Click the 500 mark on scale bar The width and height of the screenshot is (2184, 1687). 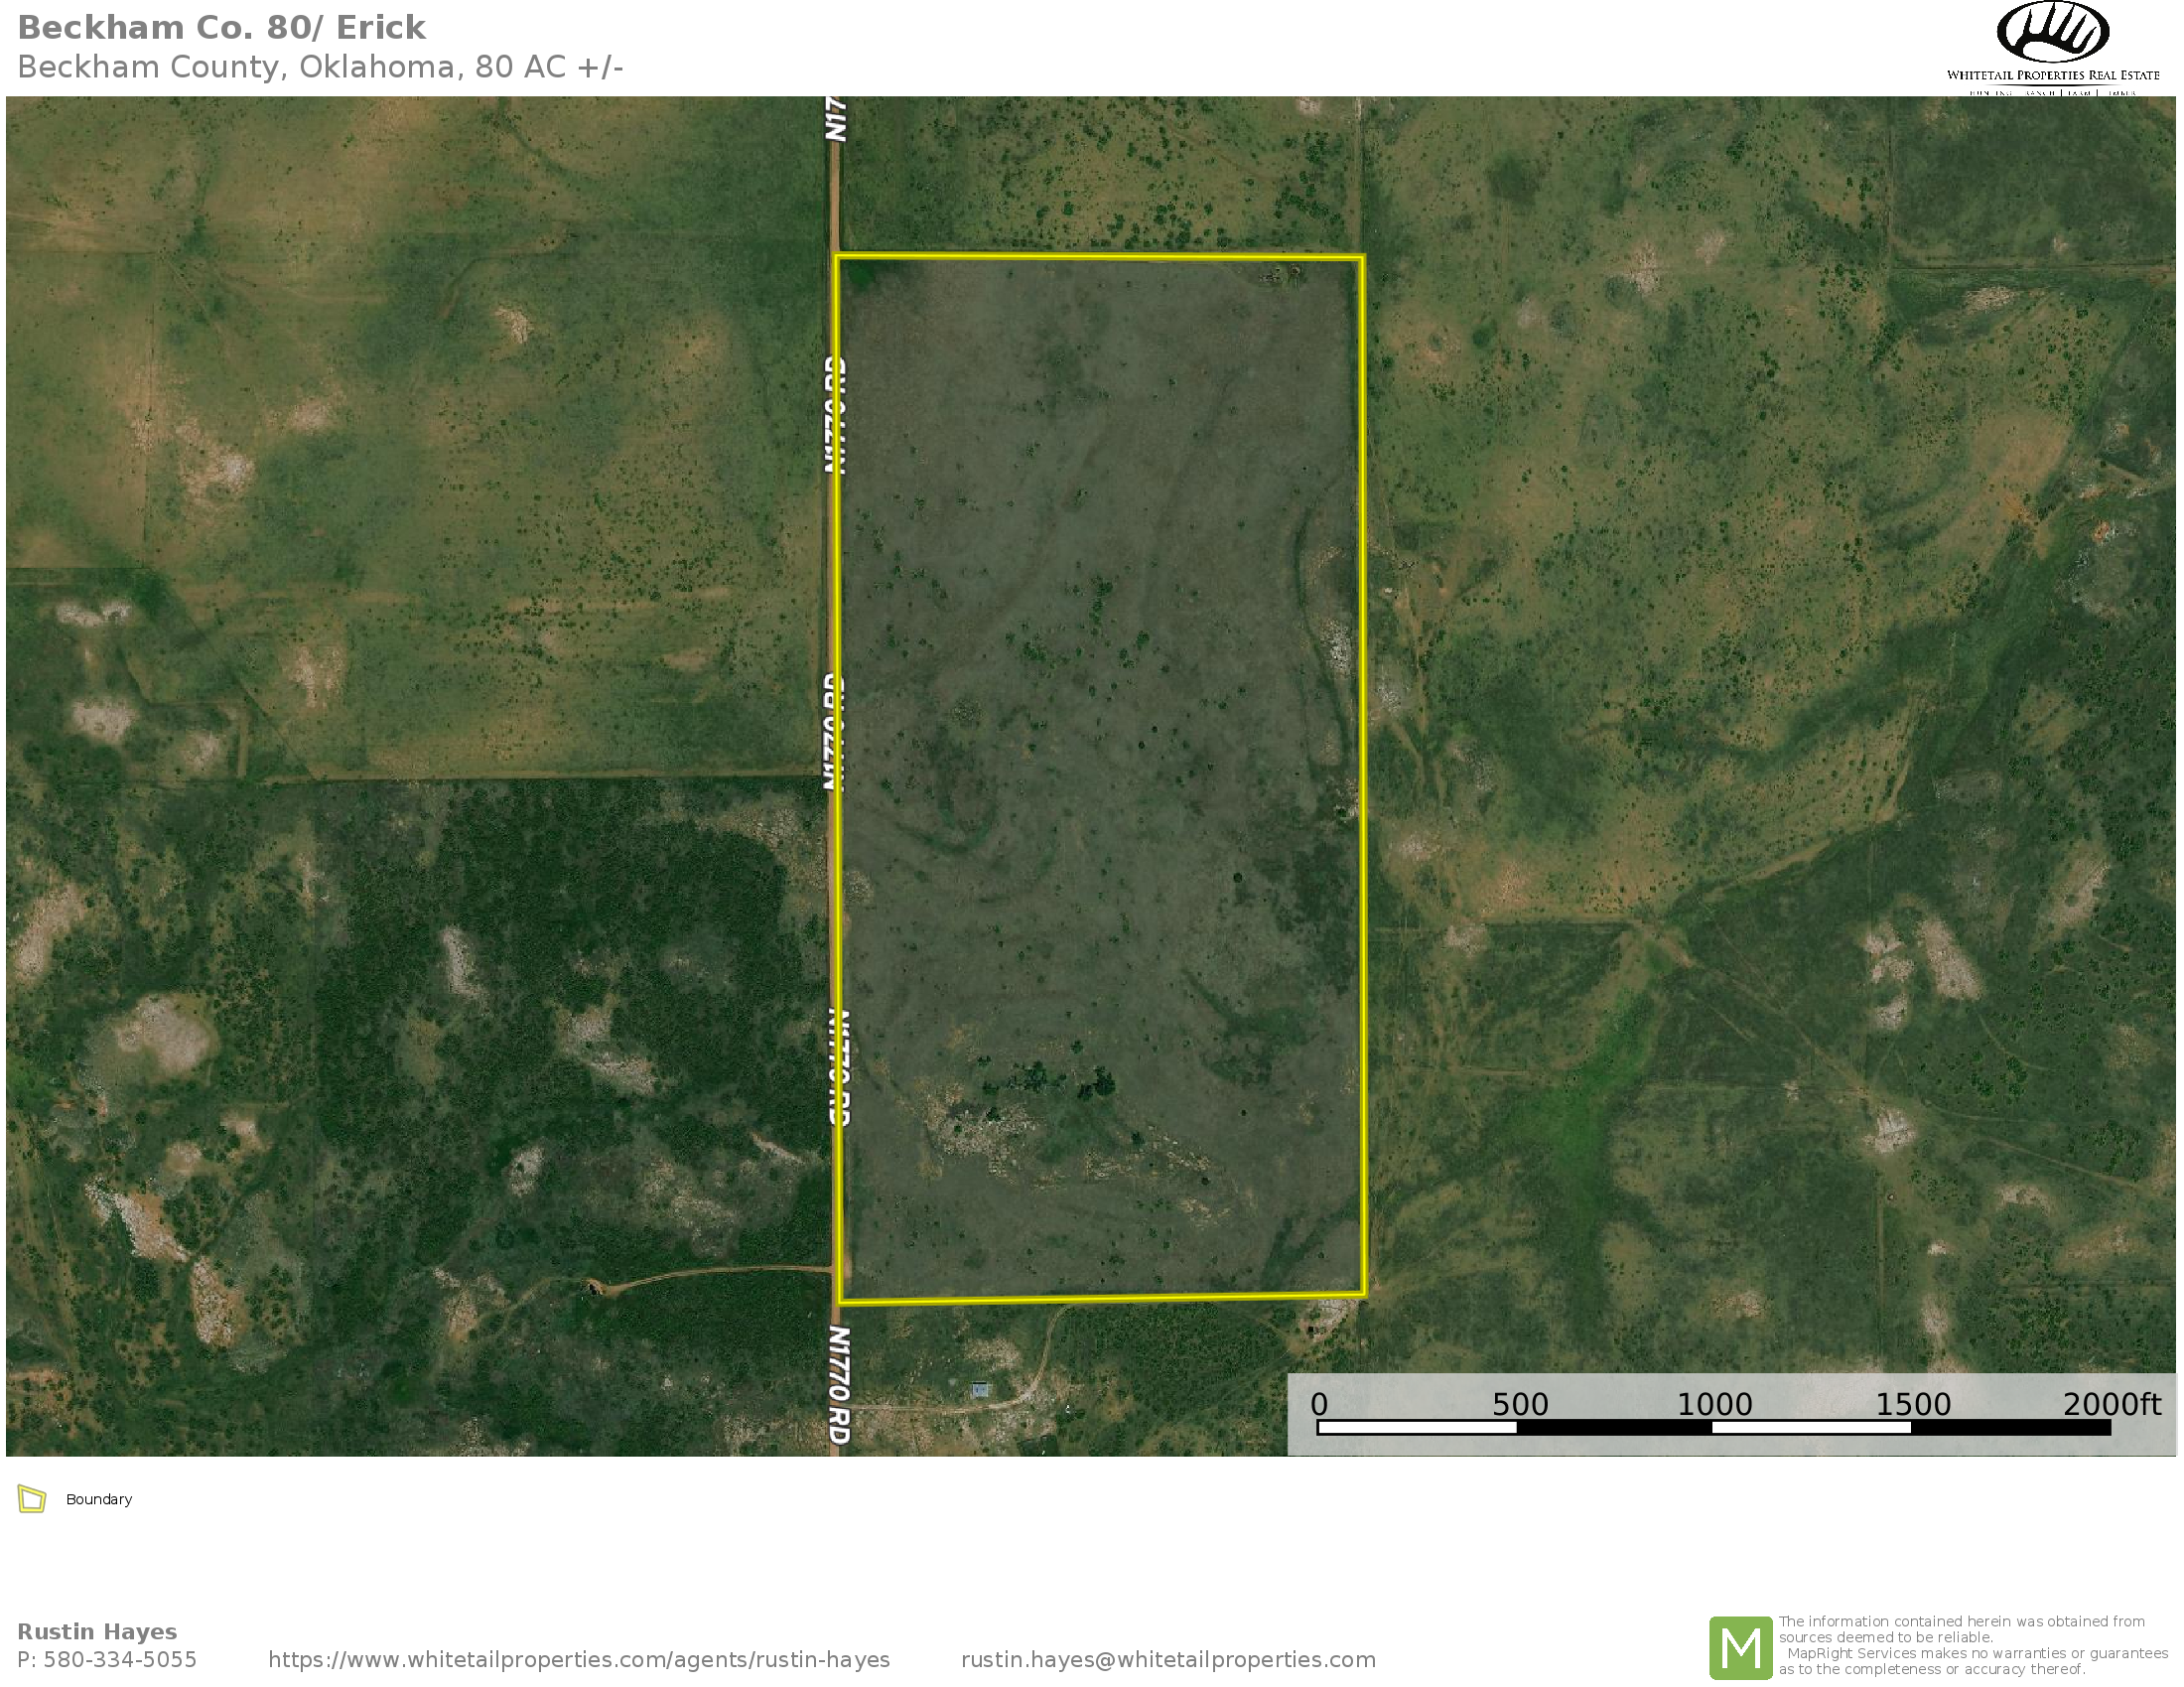click(1519, 1404)
